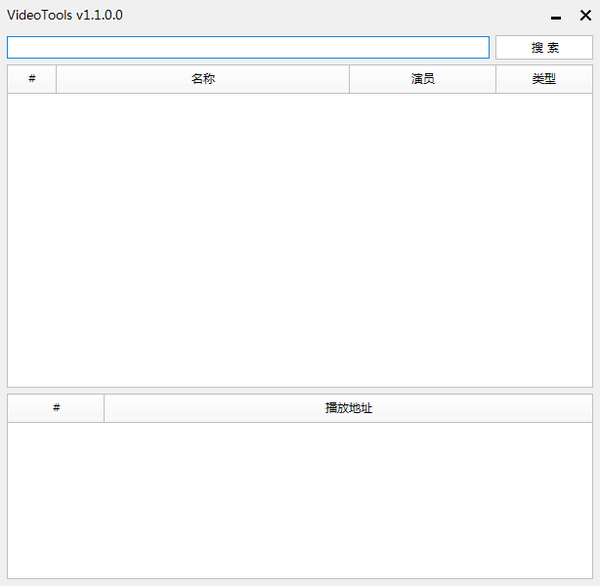The image size is (600, 586).
Task: Minimize the VideoTools window
Action: (x=556, y=16)
